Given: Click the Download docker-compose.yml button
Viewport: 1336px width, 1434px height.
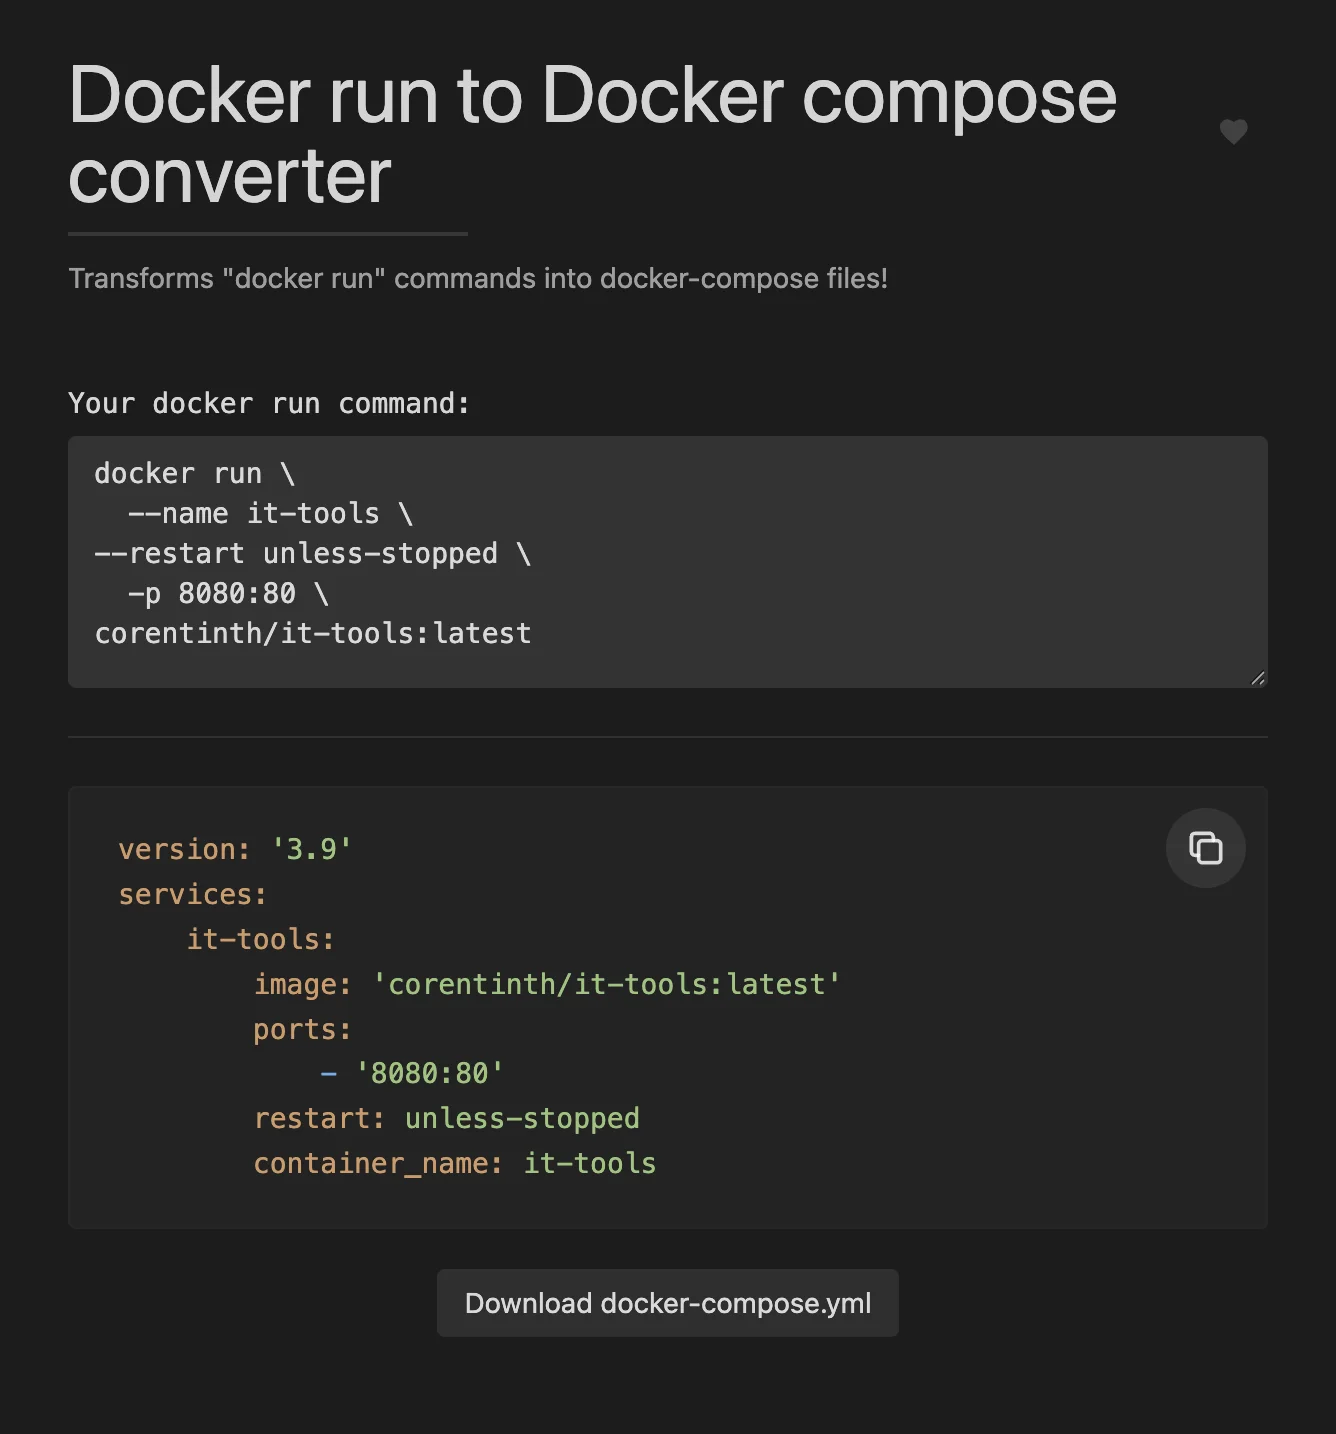Looking at the screenshot, I should coord(667,1303).
